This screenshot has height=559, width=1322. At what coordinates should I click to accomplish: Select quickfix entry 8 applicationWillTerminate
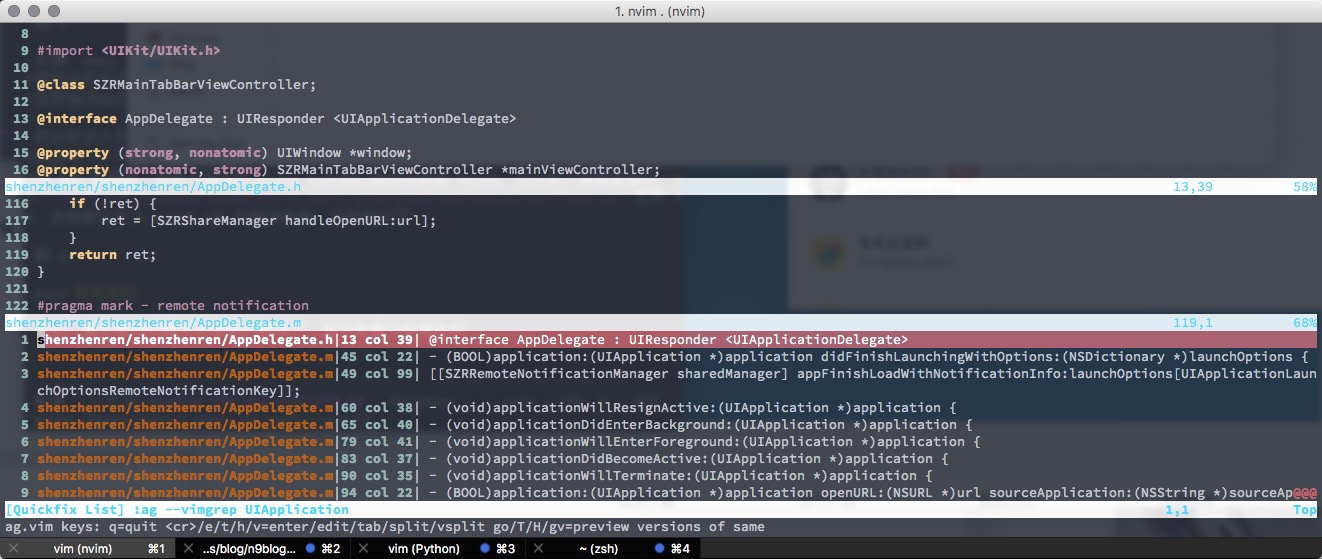coord(661,476)
